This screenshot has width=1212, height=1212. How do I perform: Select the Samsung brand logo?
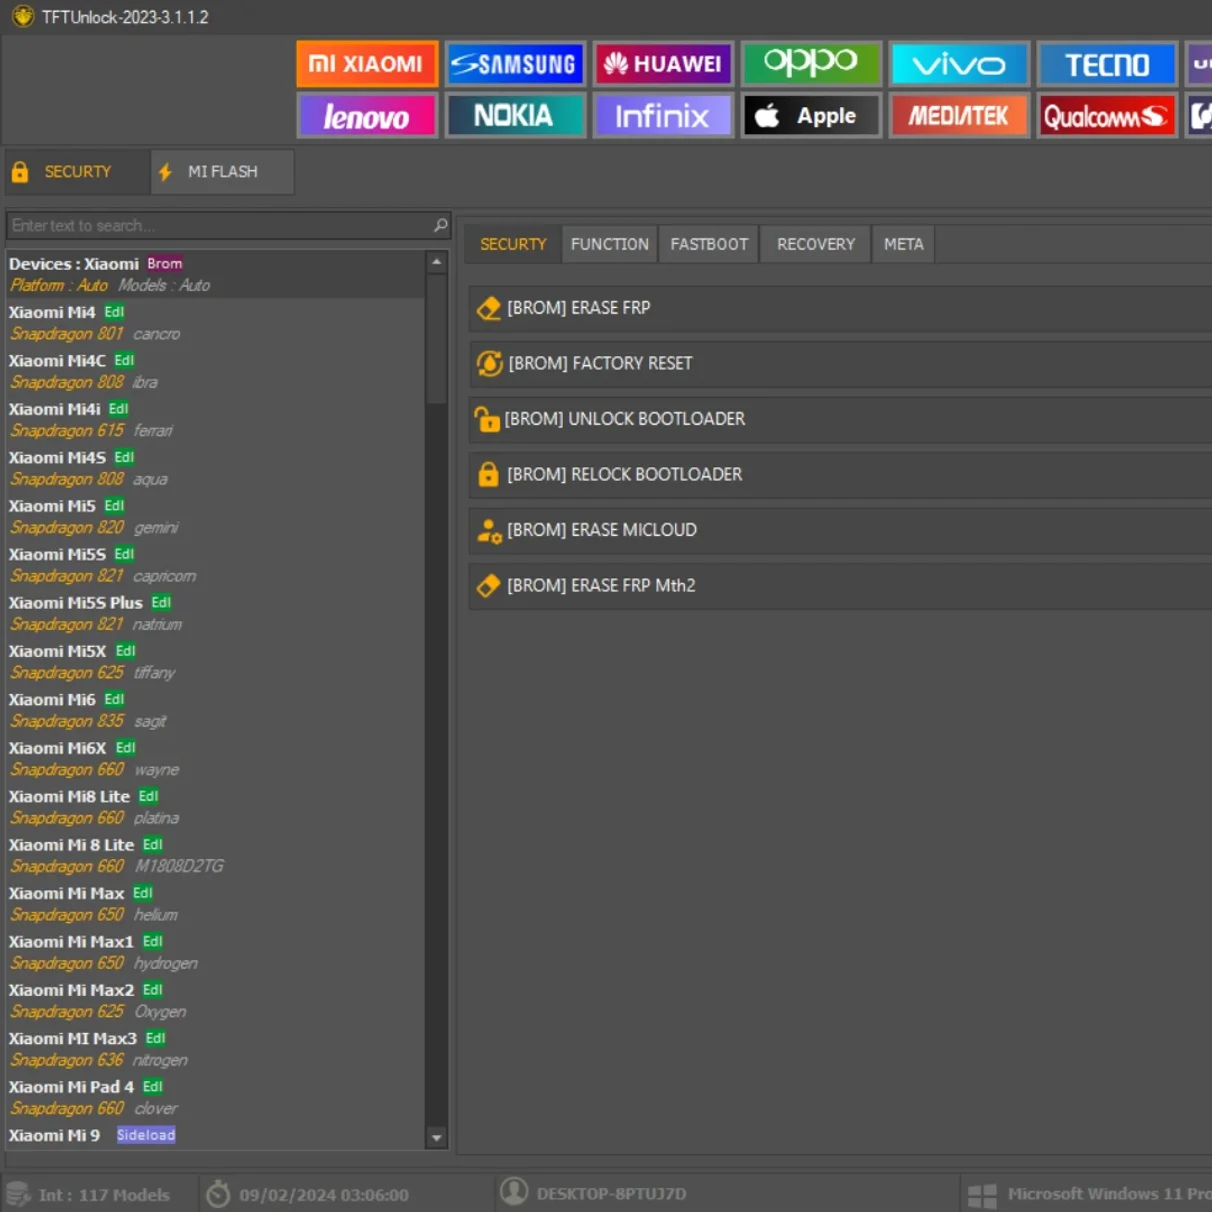click(514, 64)
